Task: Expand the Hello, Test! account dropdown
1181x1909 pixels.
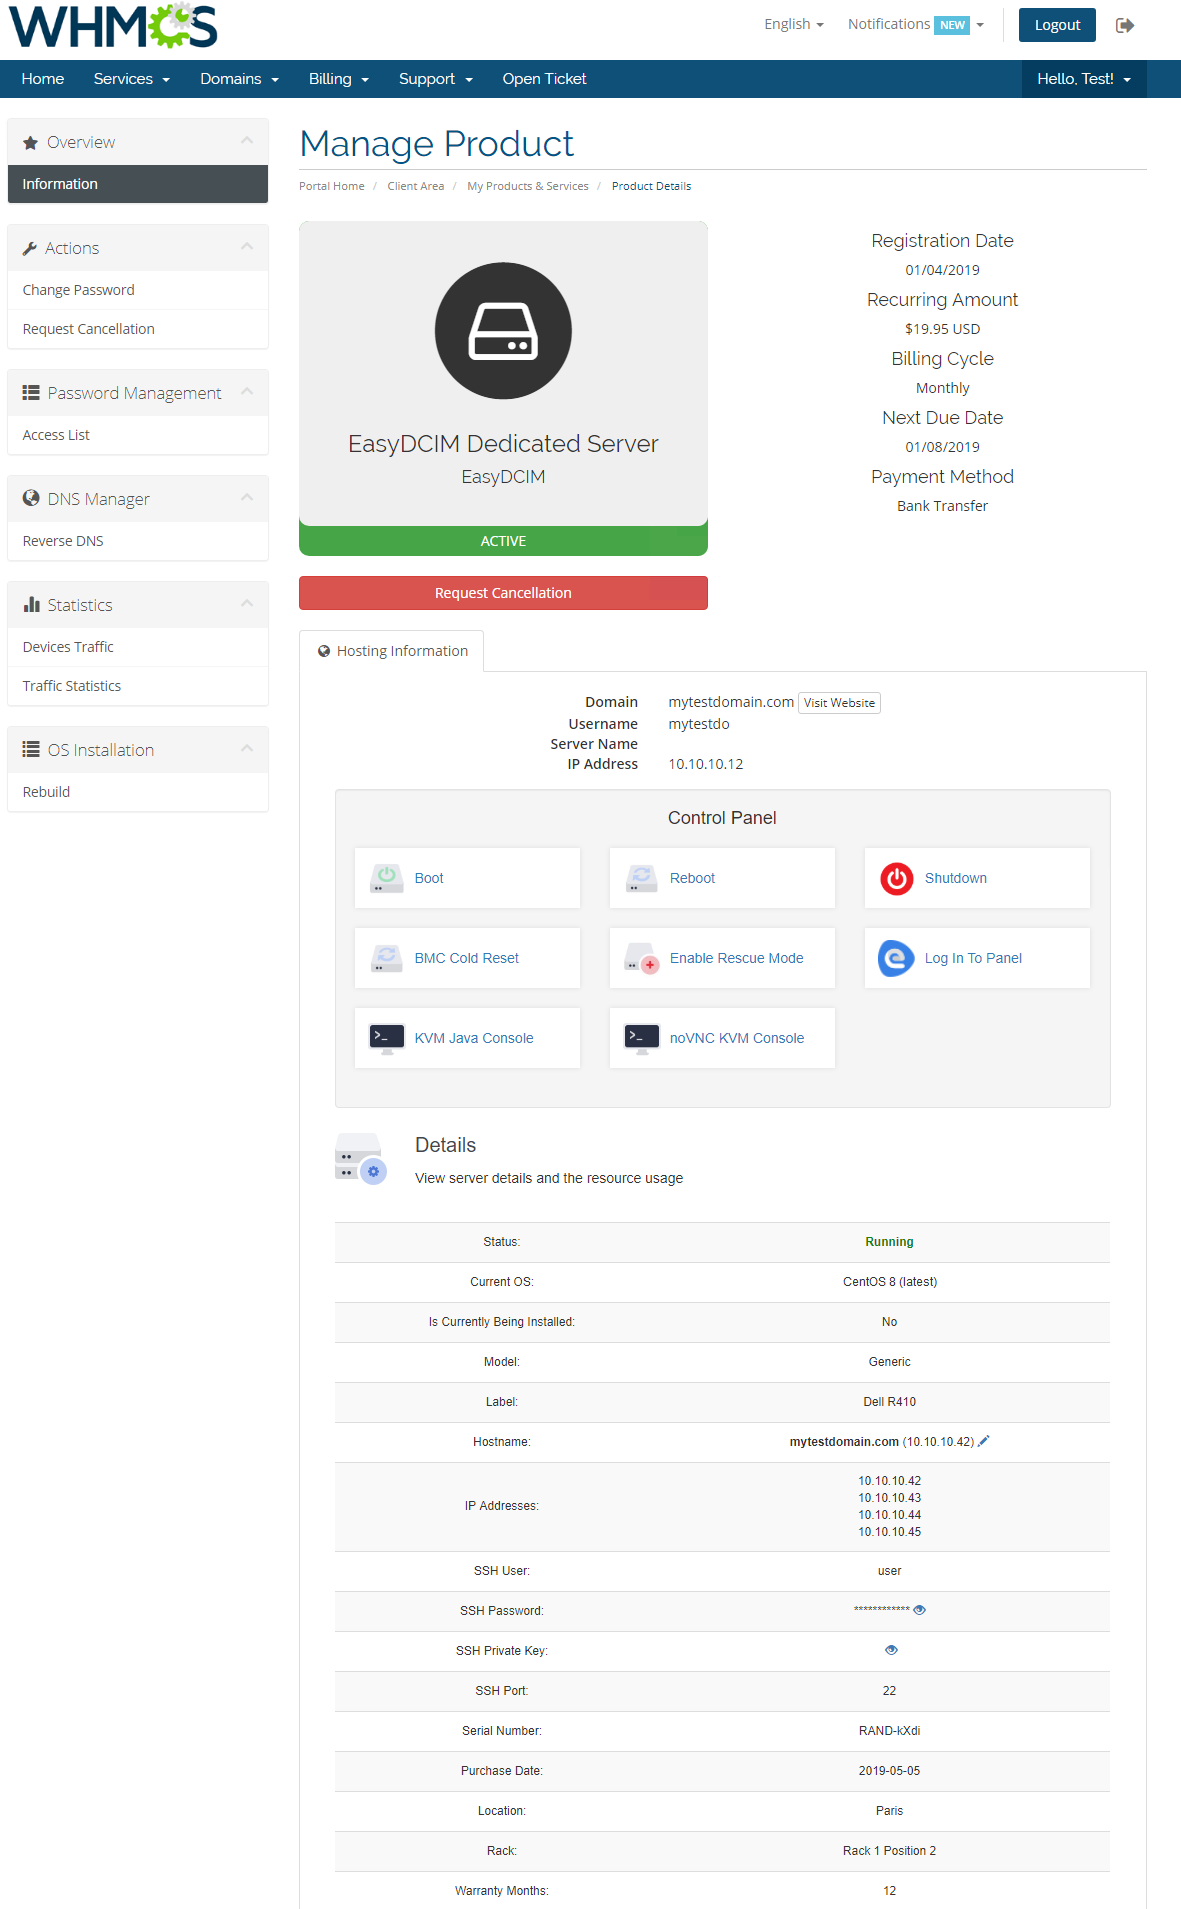Action: pyautogui.click(x=1083, y=79)
